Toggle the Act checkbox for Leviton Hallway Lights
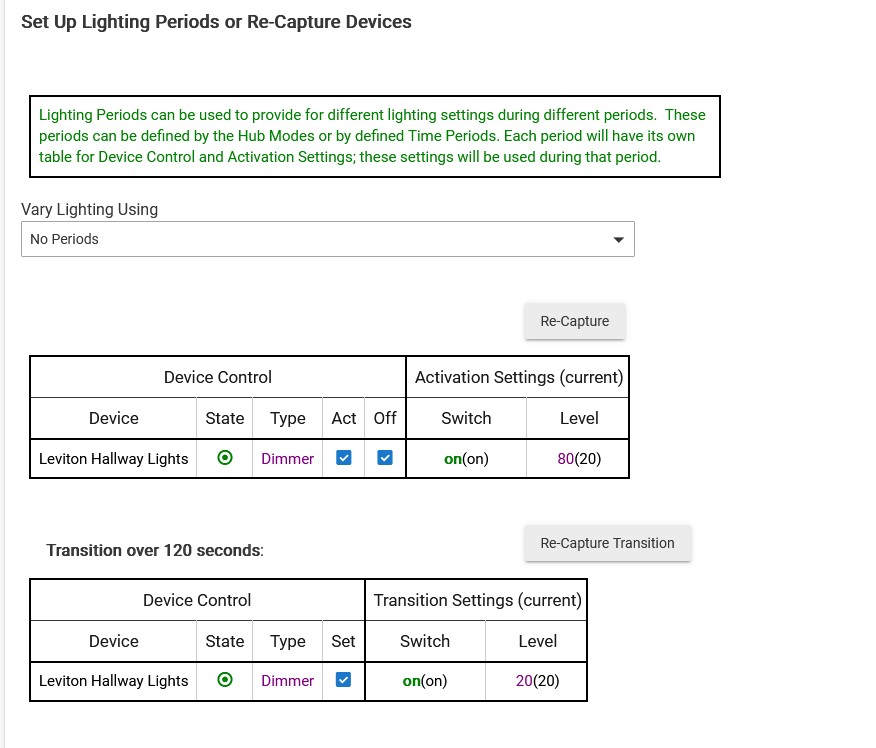876x748 pixels. tap(344, 458)
